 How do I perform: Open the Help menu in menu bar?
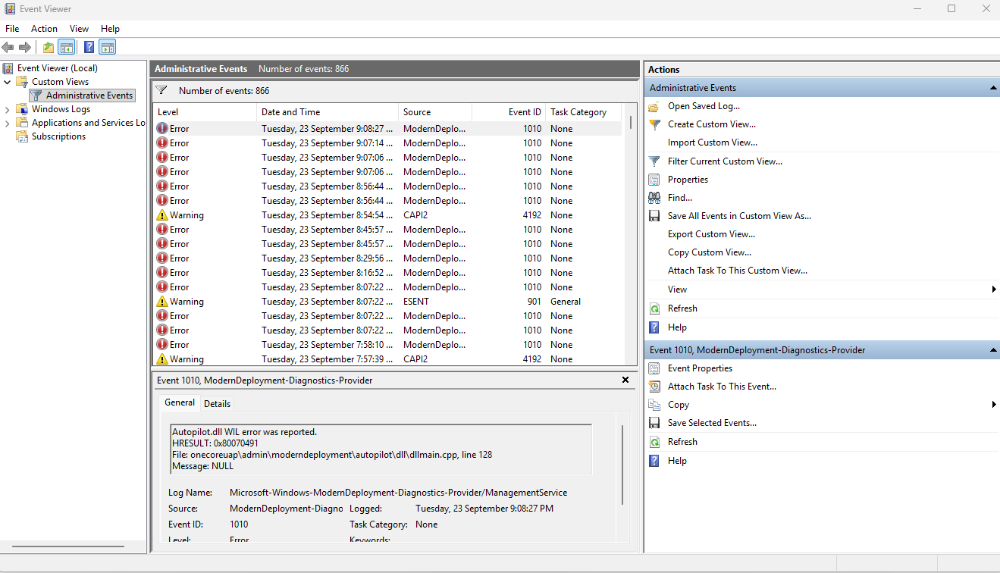(x=110, y=29)
